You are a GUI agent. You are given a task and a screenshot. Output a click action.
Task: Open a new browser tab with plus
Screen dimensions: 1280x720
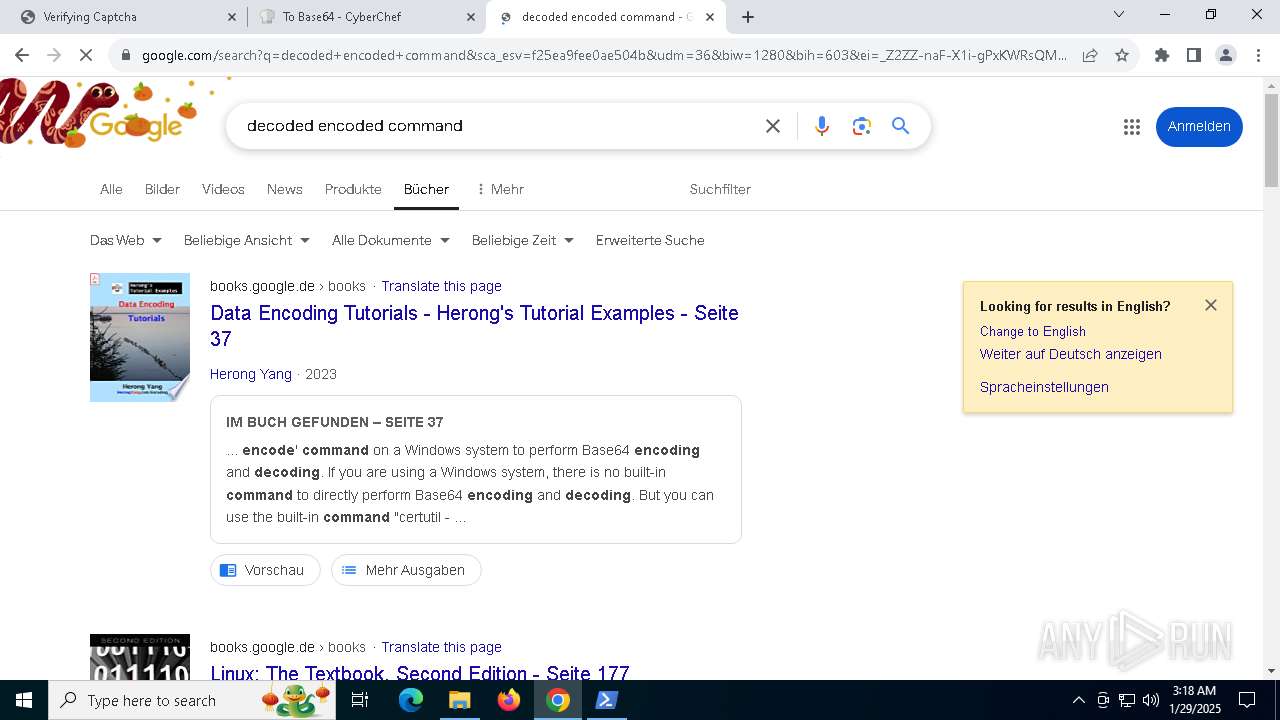(x=748, y=17)
